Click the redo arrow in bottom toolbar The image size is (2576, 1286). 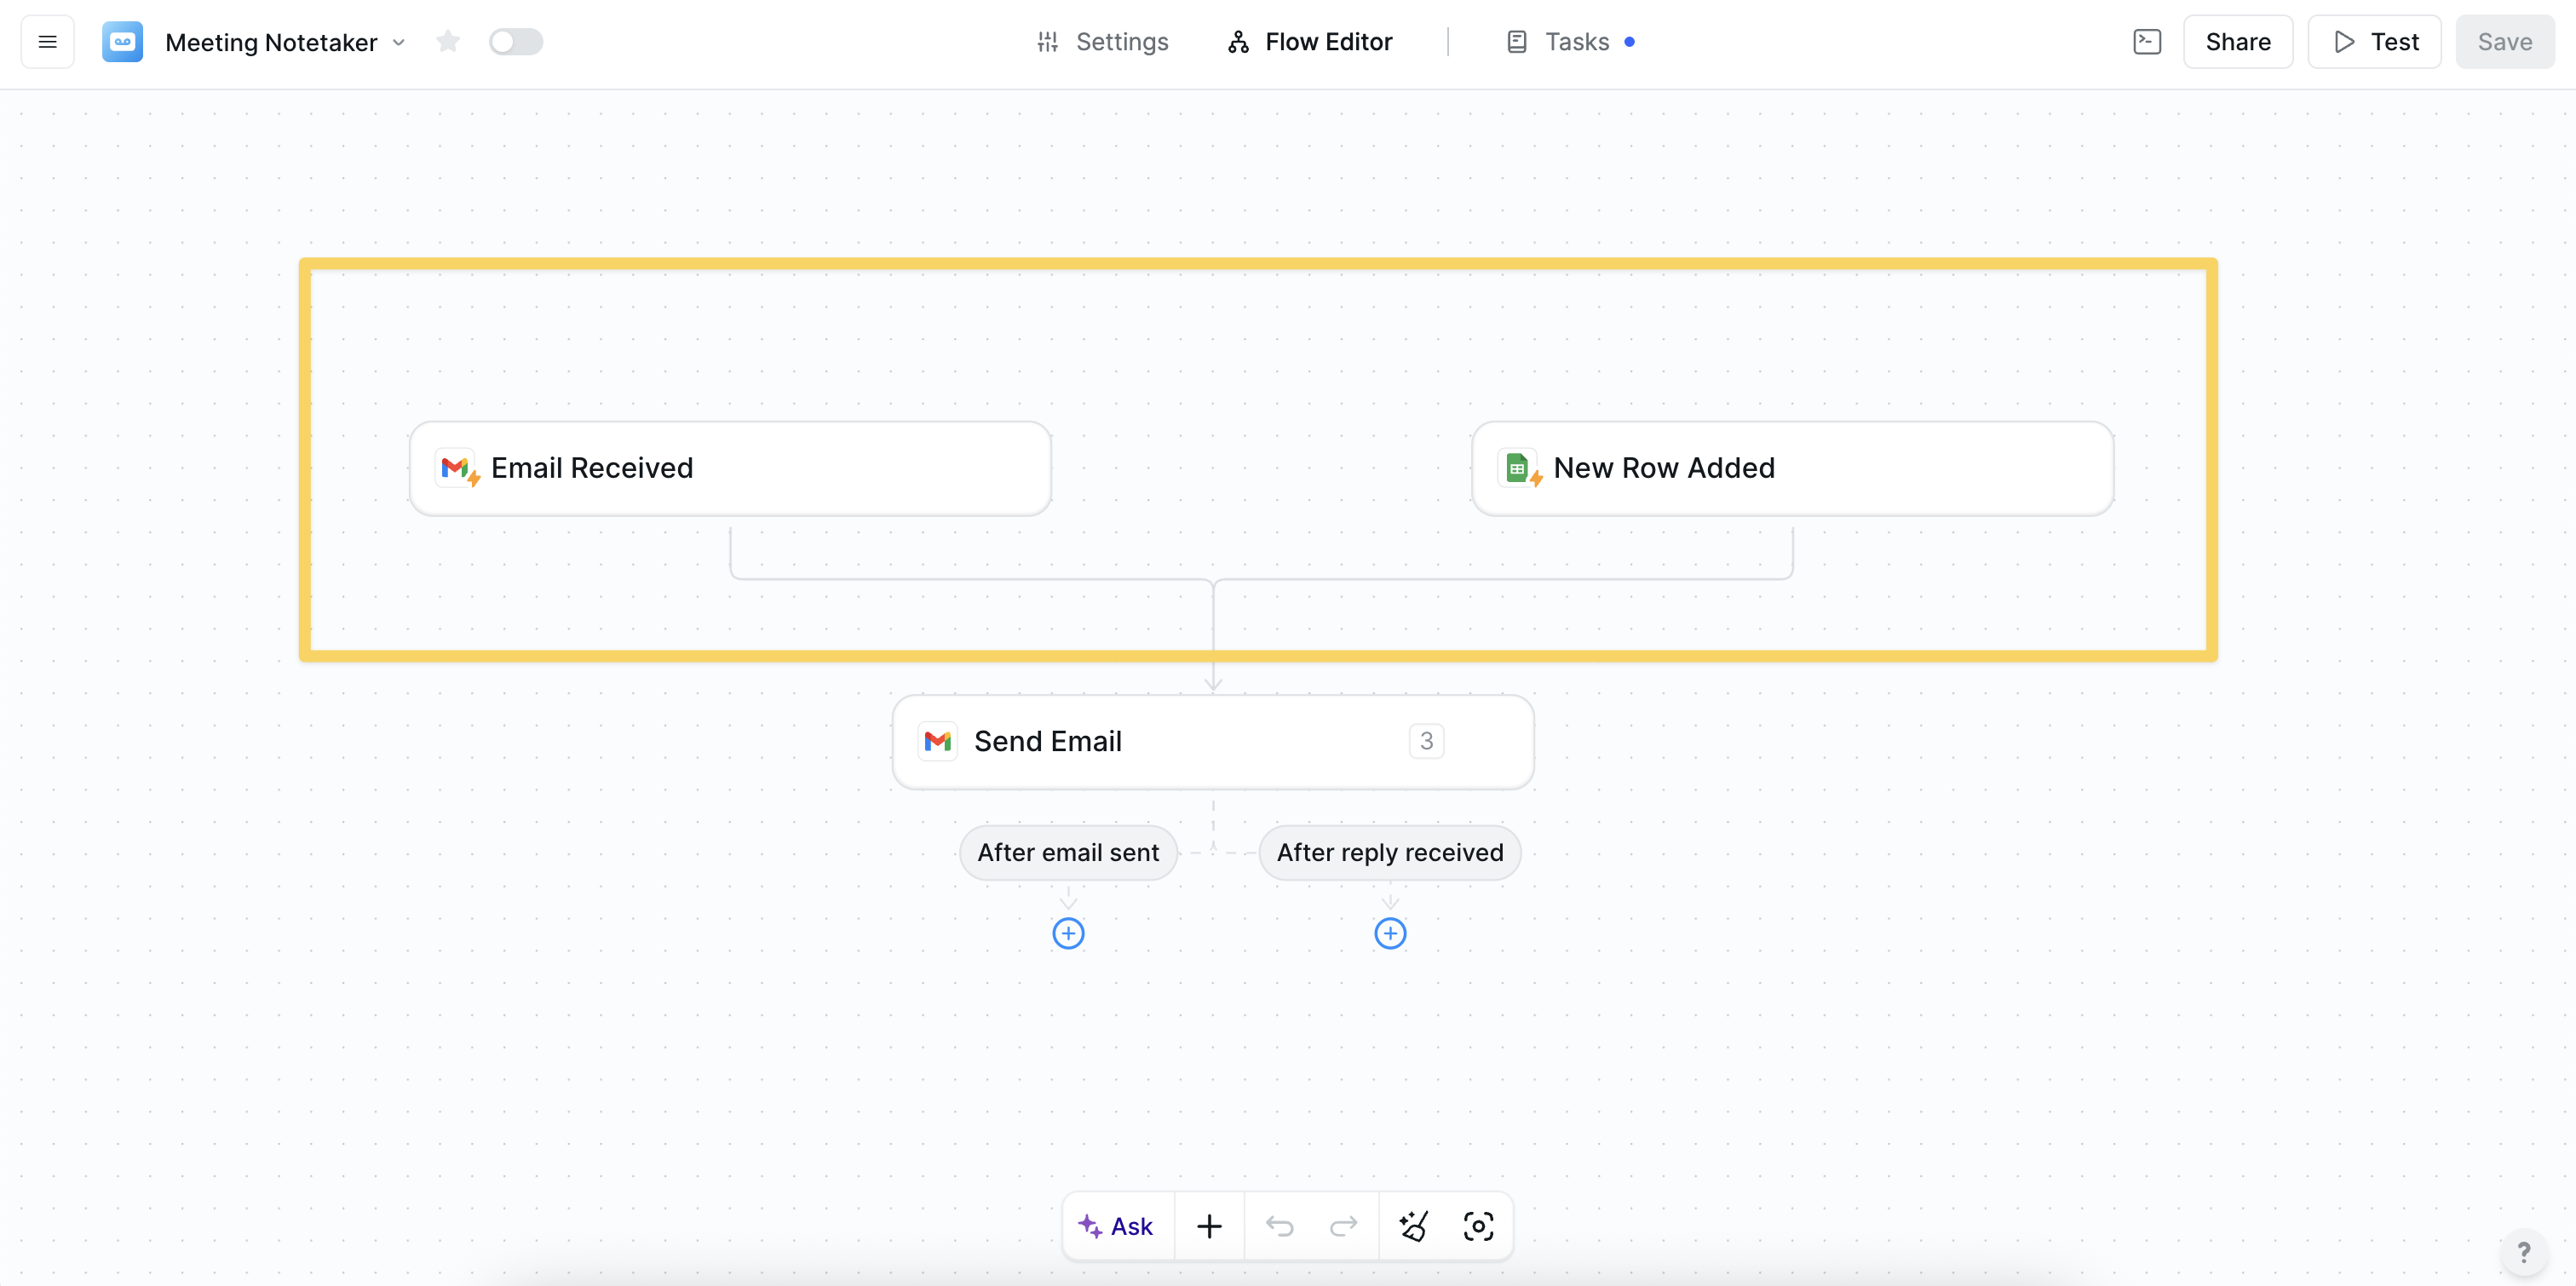(x=1344, y=1225)
